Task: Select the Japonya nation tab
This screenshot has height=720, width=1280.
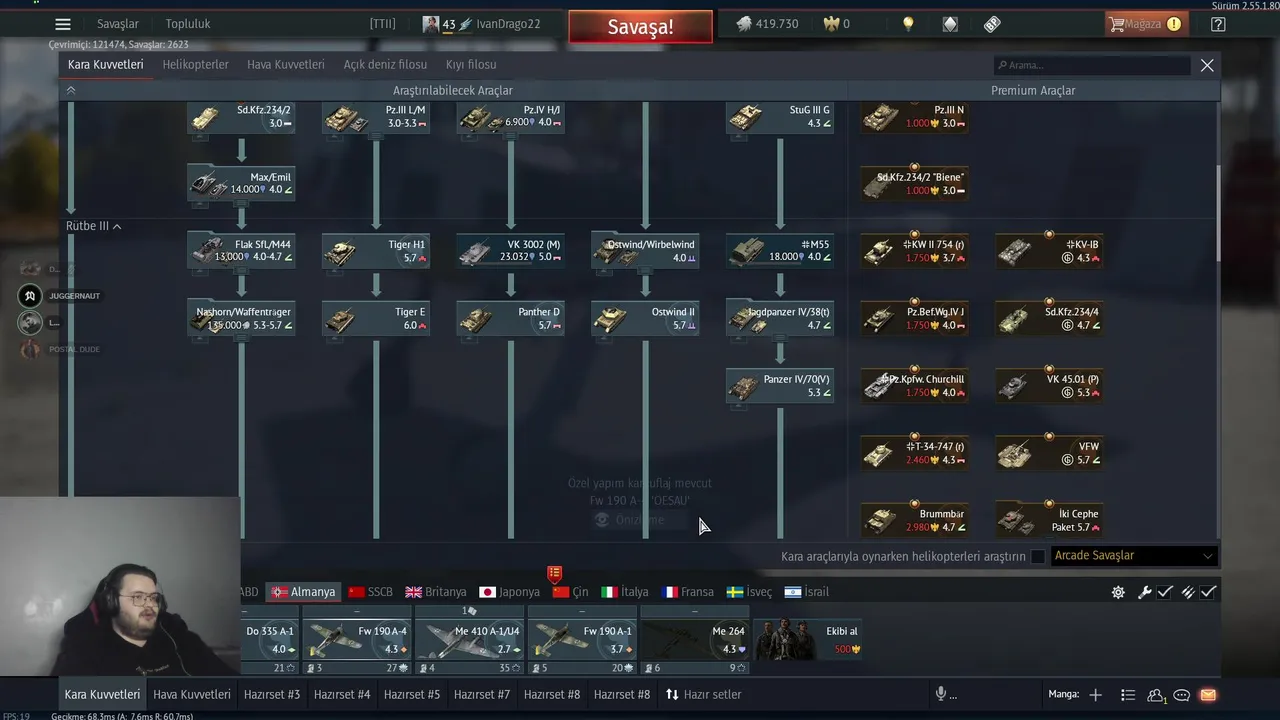Action: coord(510,592)
